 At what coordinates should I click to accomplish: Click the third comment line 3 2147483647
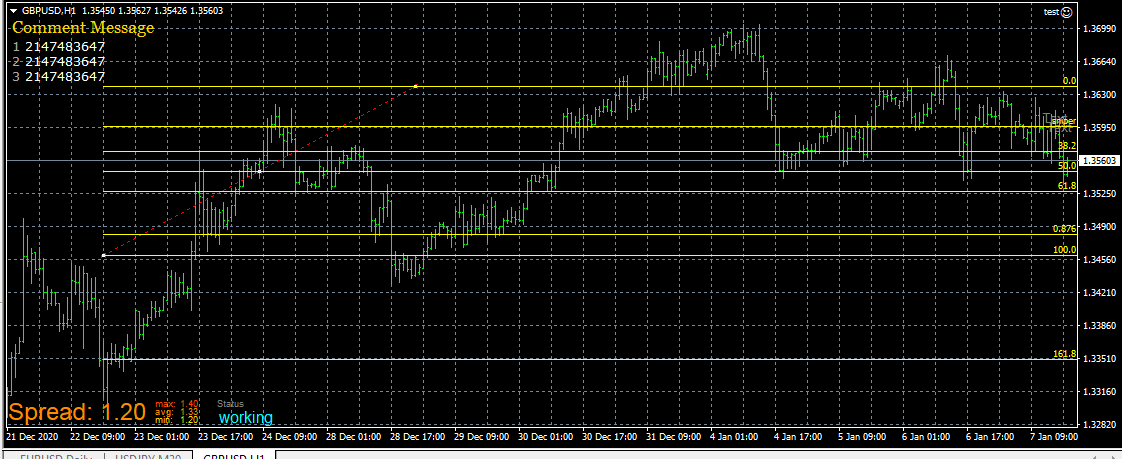click(59, 77)
